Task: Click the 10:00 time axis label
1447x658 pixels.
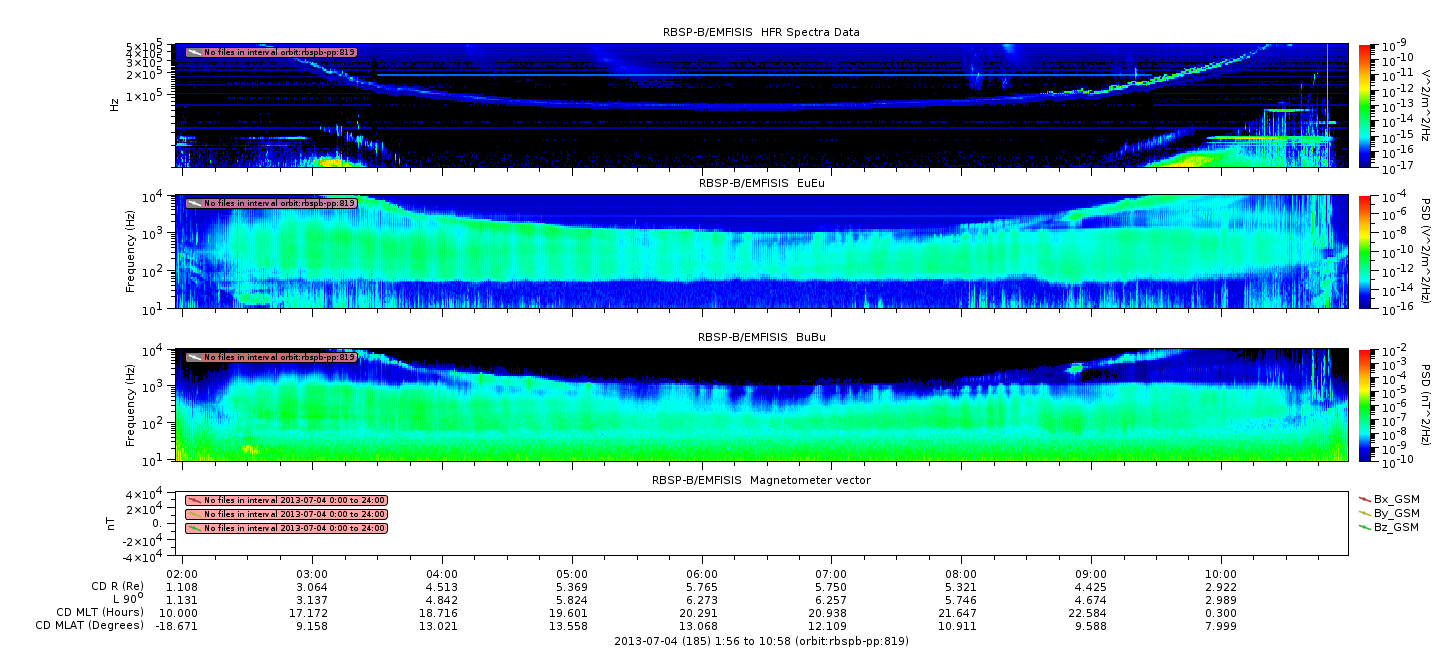Action: coord(1220,575)
